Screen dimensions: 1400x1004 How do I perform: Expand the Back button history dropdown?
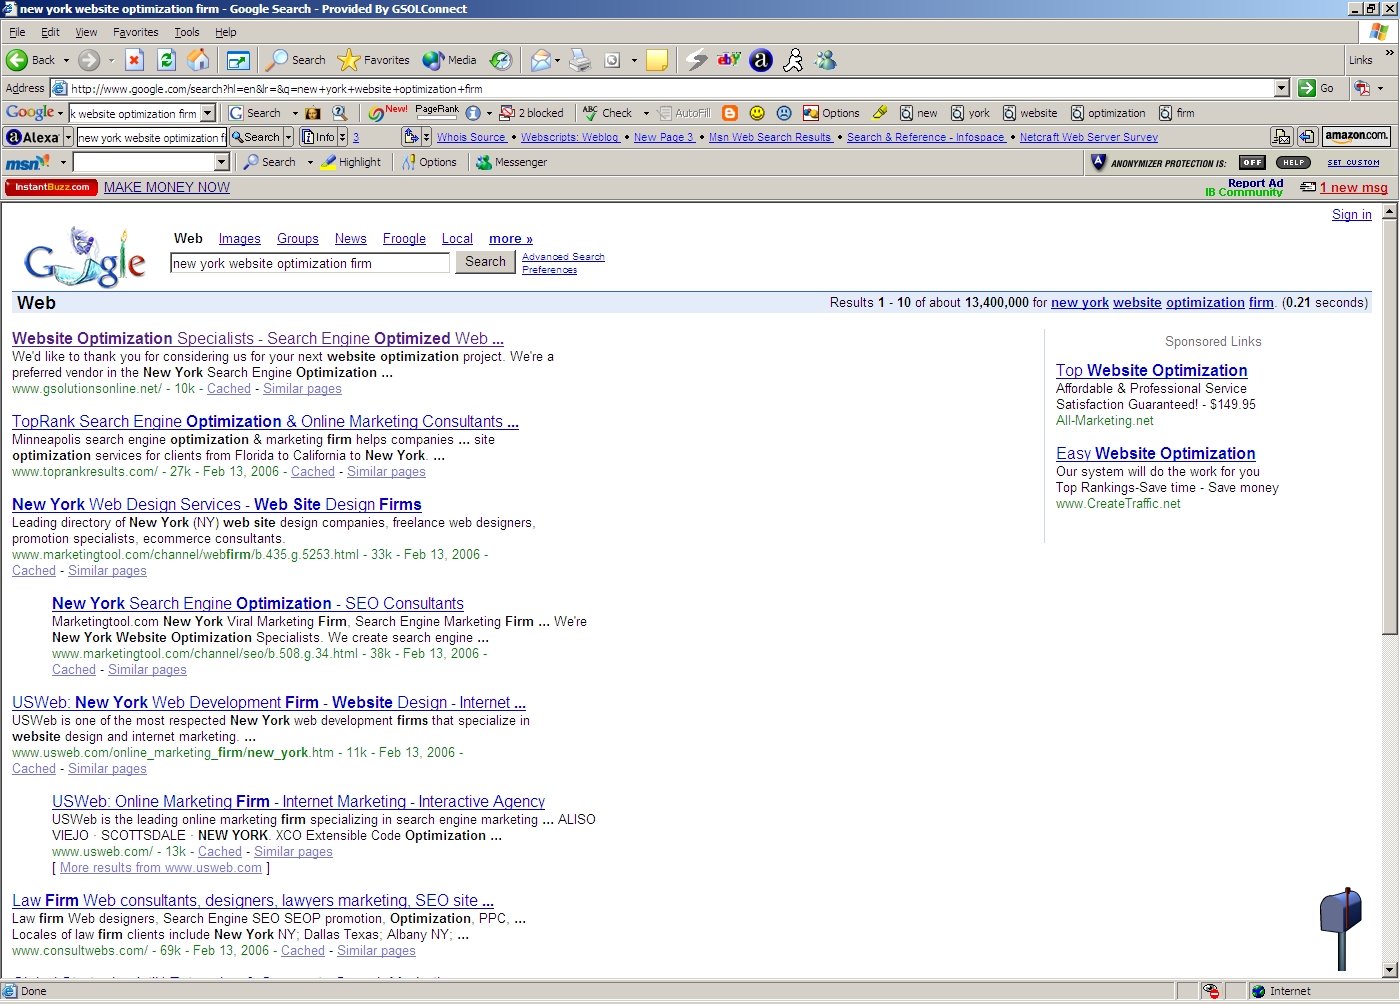pos(66,61)
